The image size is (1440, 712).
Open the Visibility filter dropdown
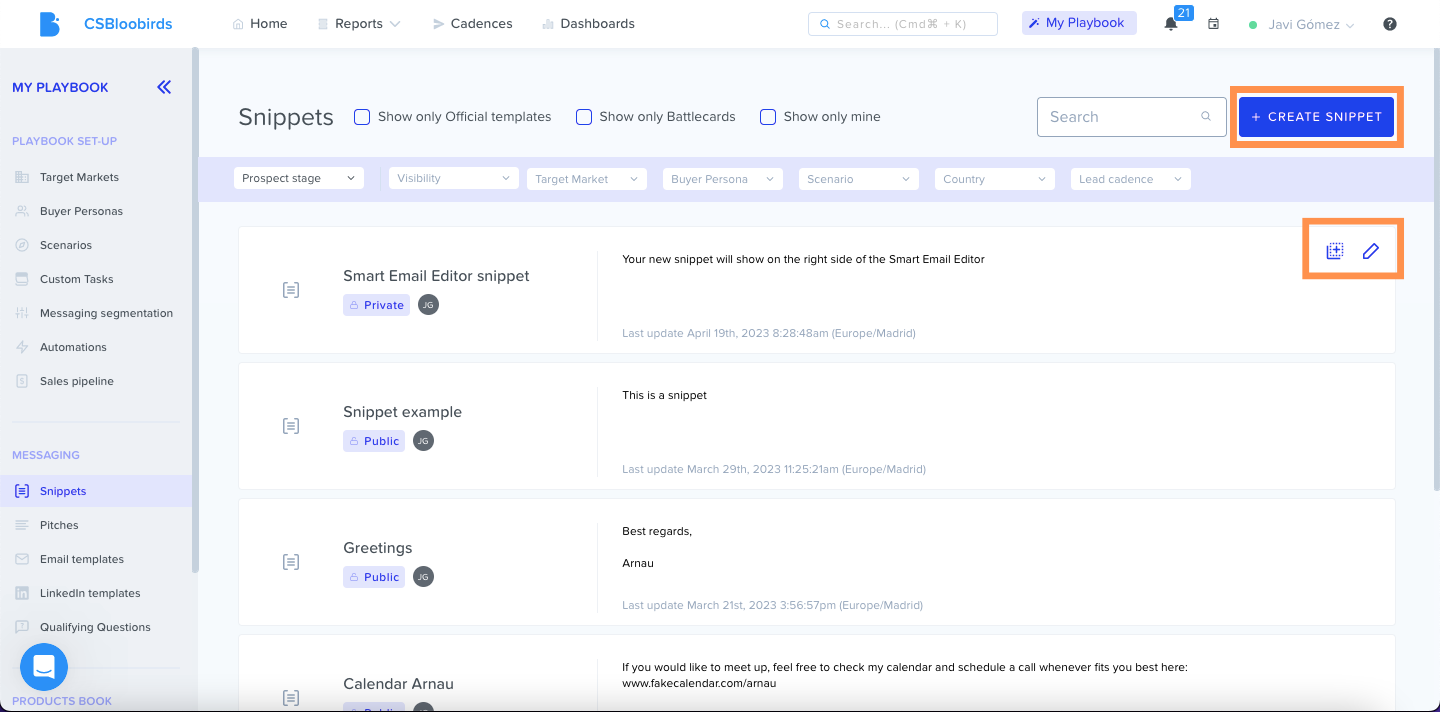pyautogui.click(x=454, y=179)
